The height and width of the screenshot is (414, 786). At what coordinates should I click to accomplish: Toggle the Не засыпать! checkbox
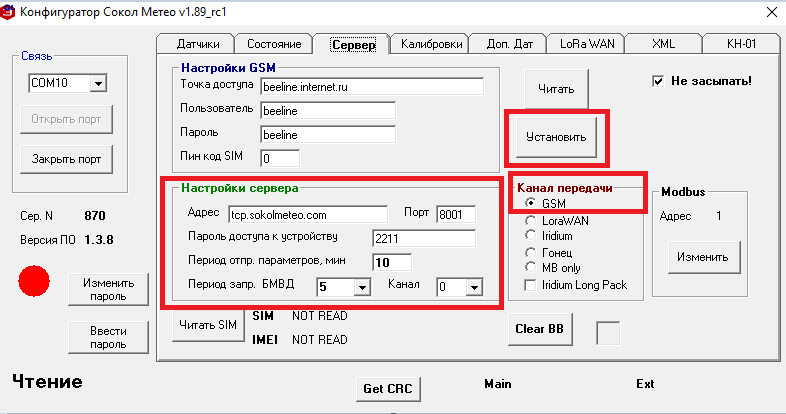pyautogui.click(x=658, y=81)
